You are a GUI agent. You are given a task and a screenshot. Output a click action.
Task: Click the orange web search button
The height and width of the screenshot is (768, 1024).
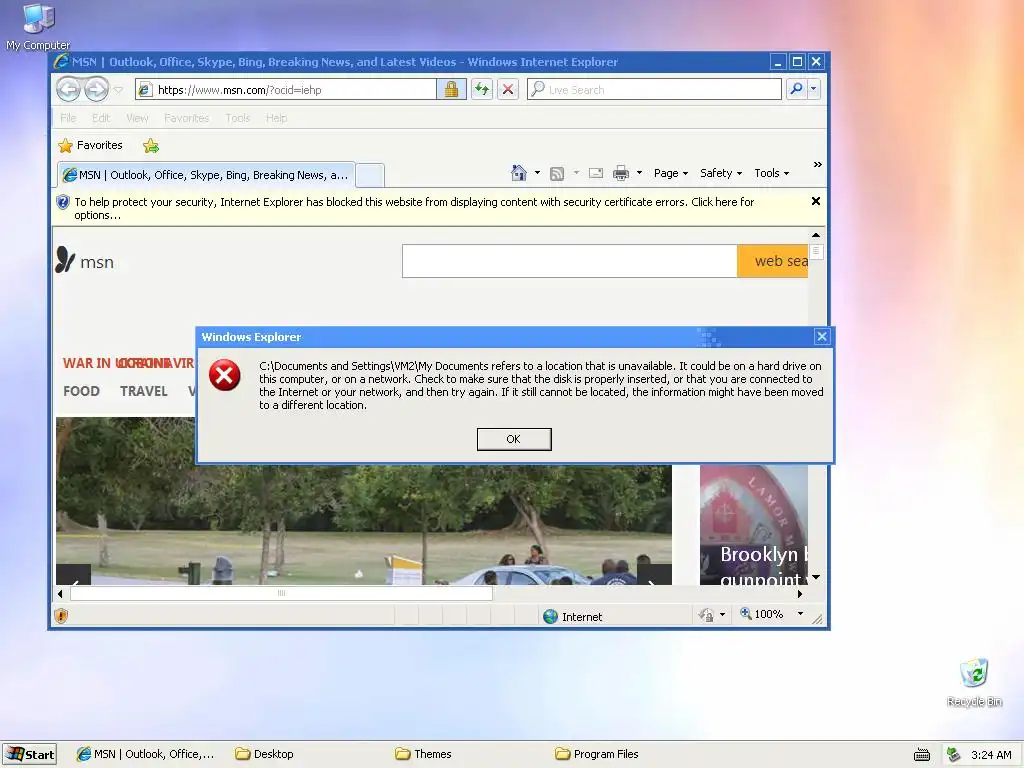click(x=773, y=261)
